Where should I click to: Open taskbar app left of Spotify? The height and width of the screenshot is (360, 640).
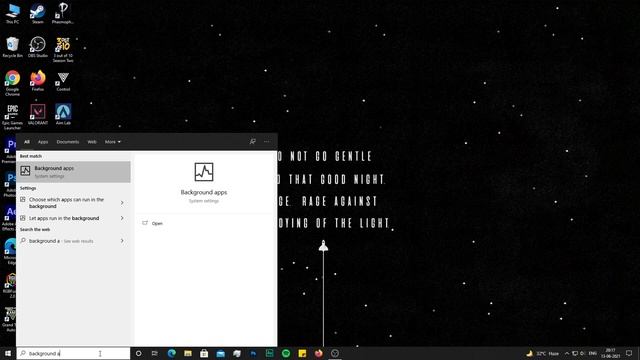(x=269, y=353)
